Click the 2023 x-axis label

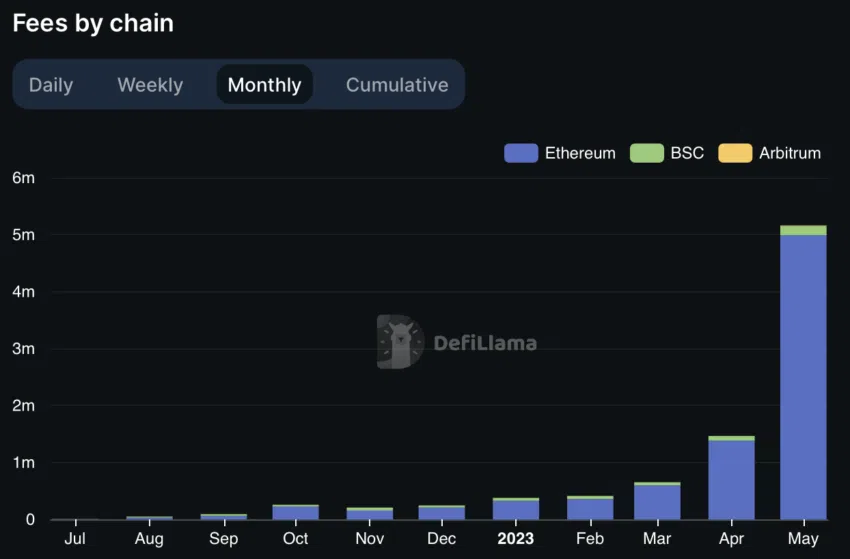point(516,538)
